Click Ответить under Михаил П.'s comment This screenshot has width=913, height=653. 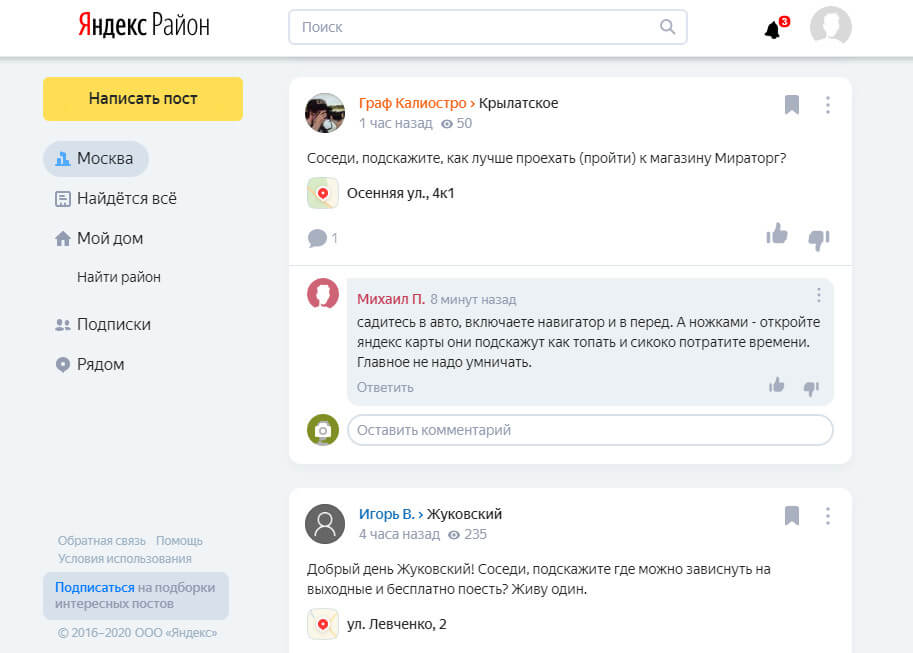[x=385, y=388]
